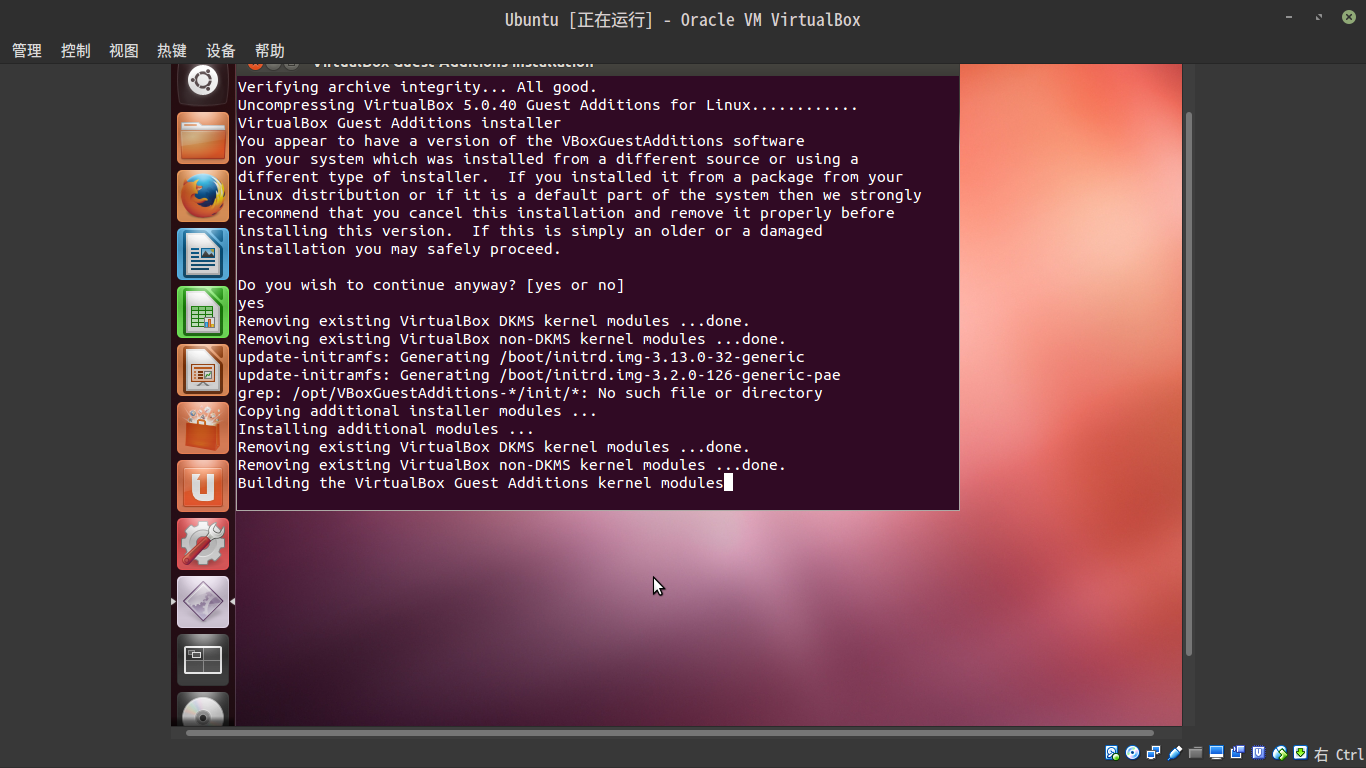This screenshot has height=768, width=1366.
Task: Click the shared folders status icon
Action: [x=1196, y=753]
